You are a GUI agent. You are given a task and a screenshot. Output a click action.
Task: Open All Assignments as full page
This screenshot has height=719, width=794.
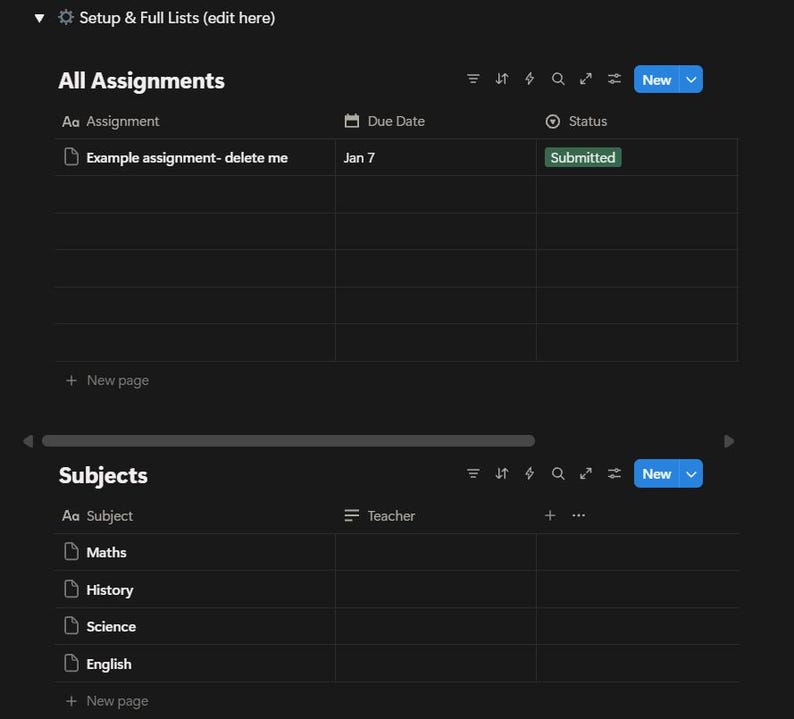pos(586,79)
